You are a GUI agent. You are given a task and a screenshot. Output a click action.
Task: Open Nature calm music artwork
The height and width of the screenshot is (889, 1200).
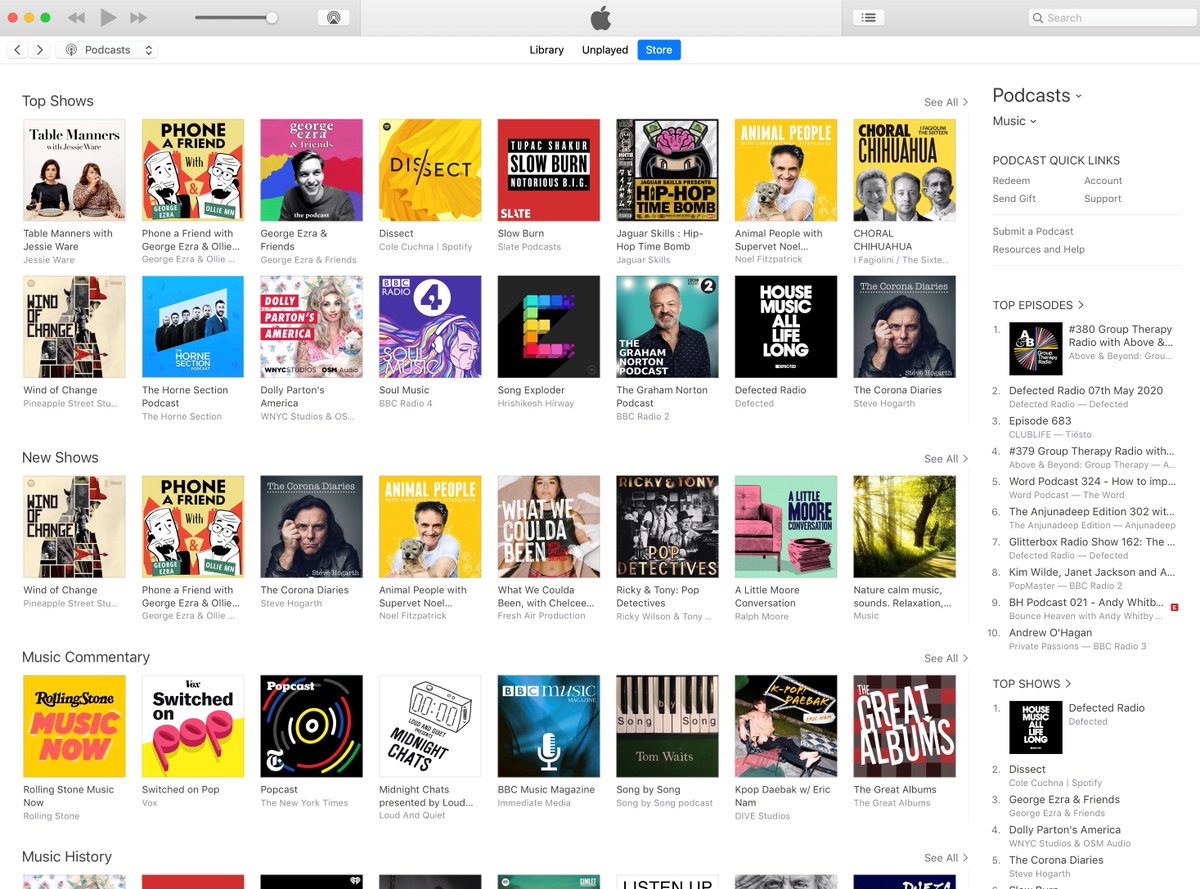click(904, 527)
